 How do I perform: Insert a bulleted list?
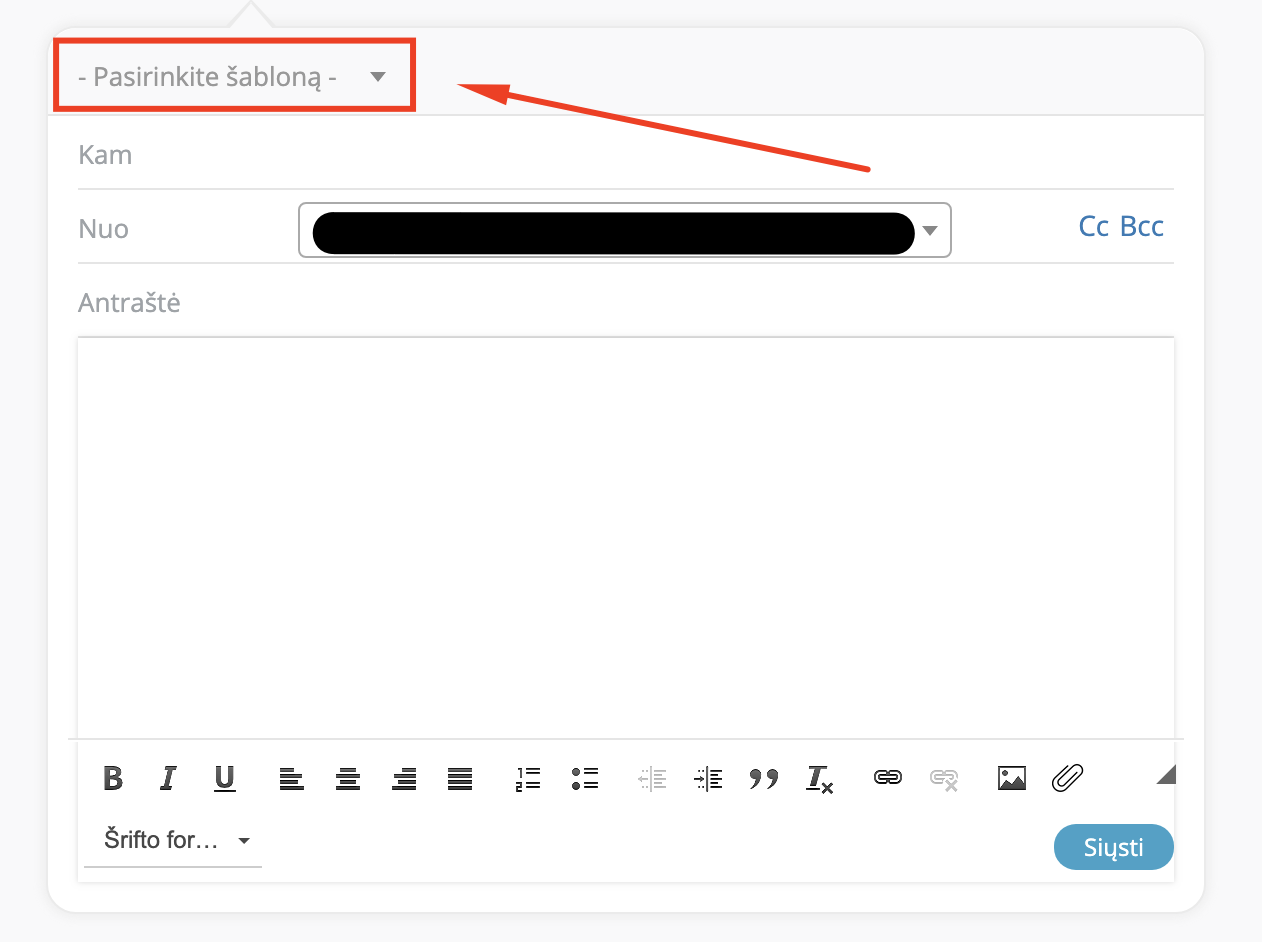pos(585,778)
